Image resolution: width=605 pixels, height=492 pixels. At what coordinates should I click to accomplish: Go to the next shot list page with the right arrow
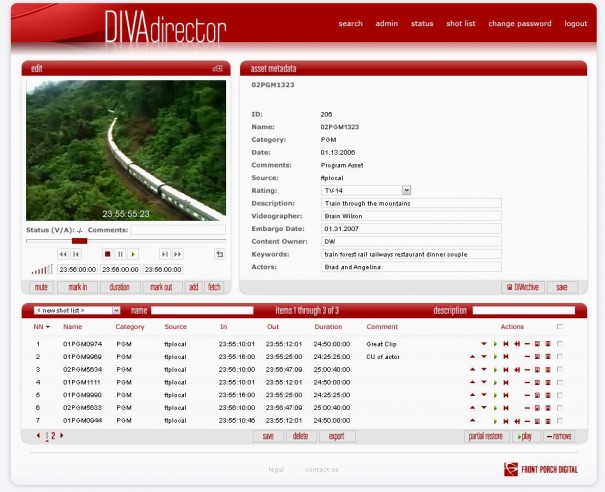(x=61, y=435)
